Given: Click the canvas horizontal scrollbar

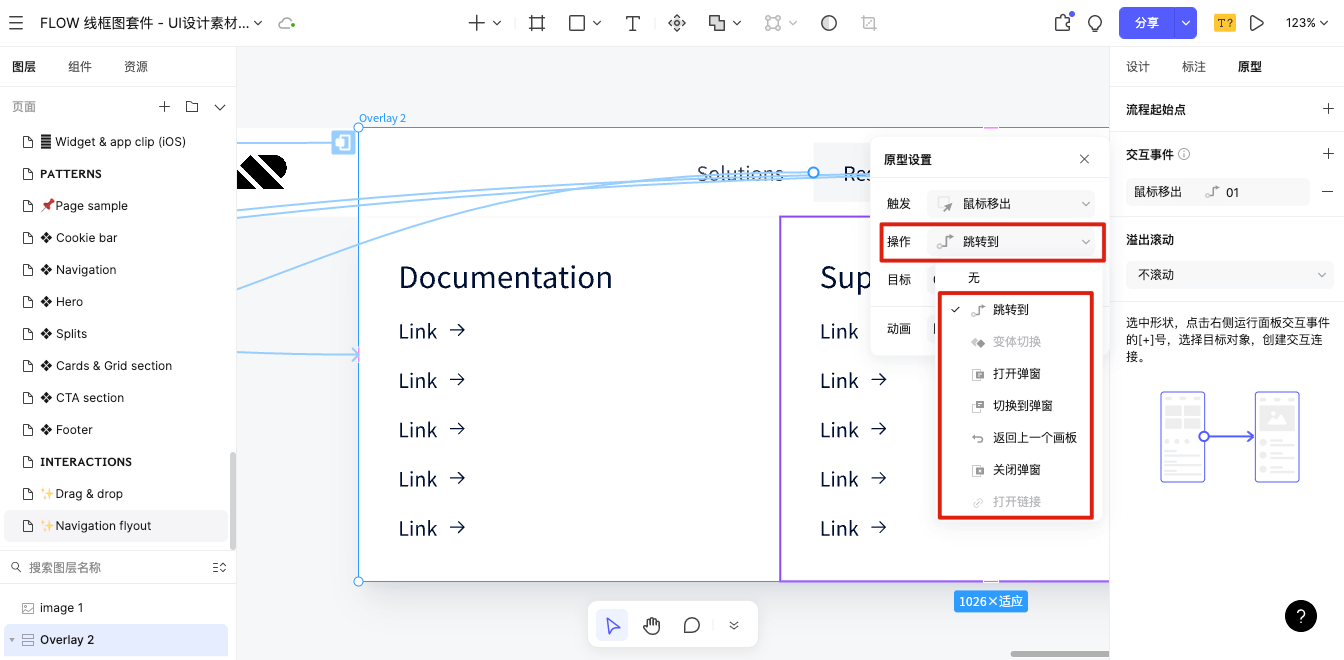Looking at the screenshot, I should coord(1058,654).
